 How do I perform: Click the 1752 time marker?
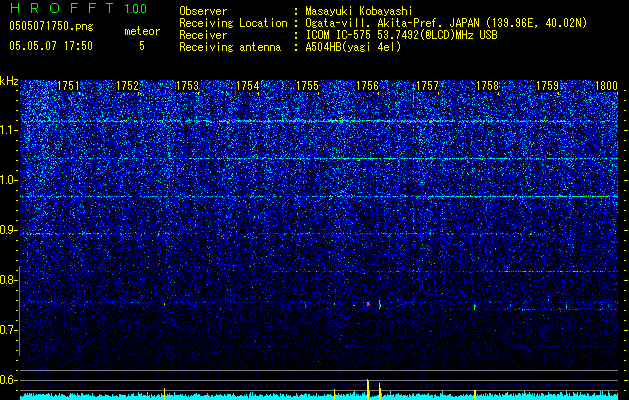coord(127,86)
